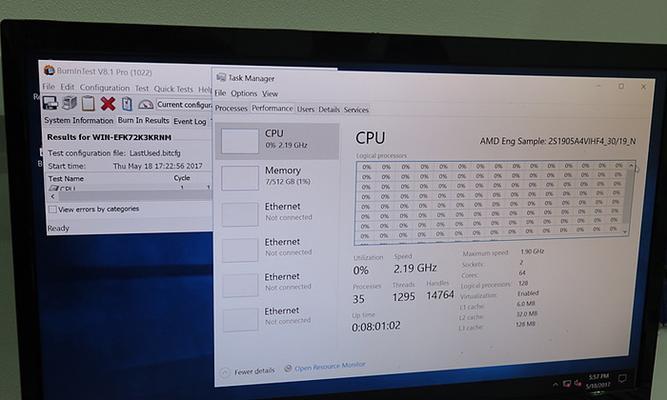Screen dimensions: 667x400
Task: Select the Performance tab in Task Manager
Action: [x=272, y=108]
